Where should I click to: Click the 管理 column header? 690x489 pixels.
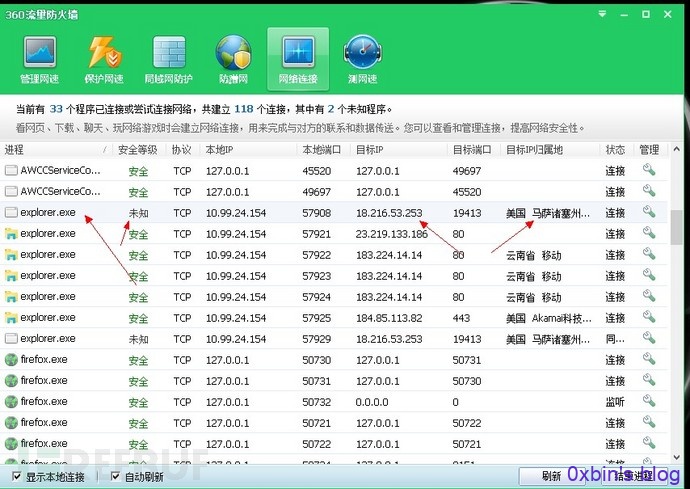click(650, 150)
